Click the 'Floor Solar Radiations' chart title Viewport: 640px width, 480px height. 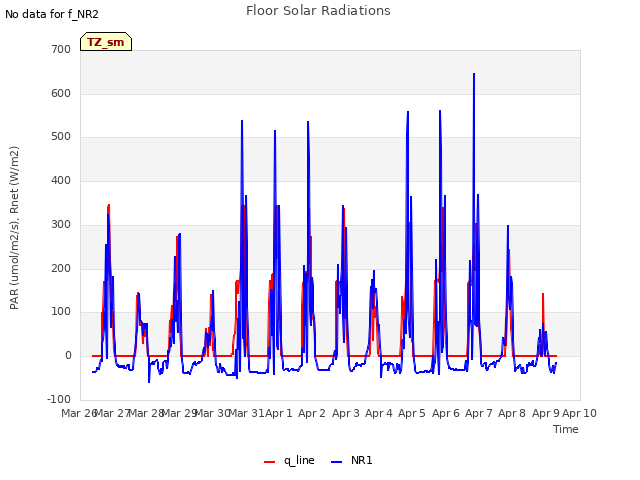click(318, 11)
